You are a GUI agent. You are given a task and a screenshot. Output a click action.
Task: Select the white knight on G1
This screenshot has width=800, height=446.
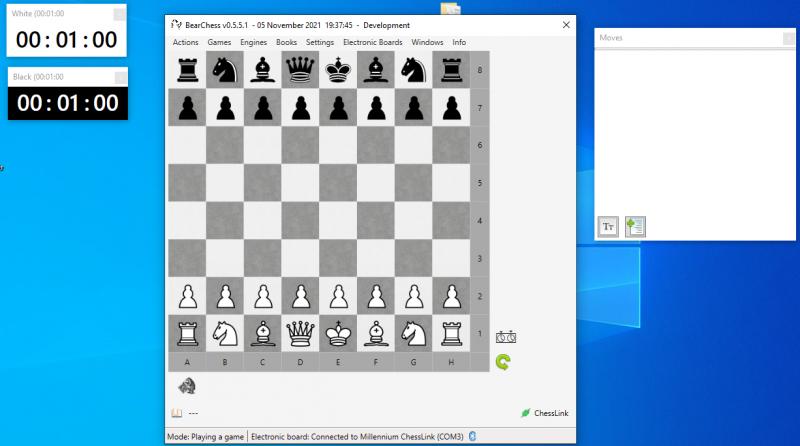[x=413, y=332]
